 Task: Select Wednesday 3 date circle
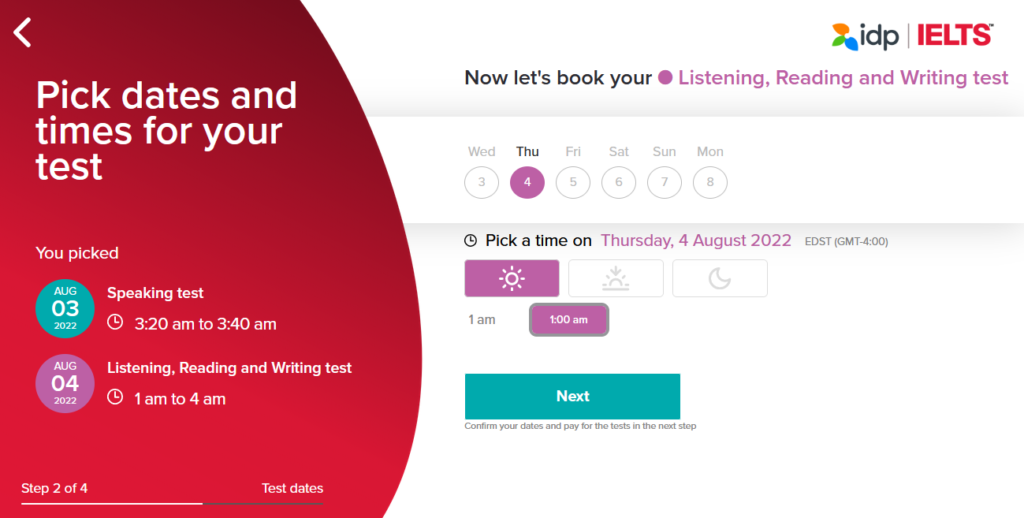(481, 182)
